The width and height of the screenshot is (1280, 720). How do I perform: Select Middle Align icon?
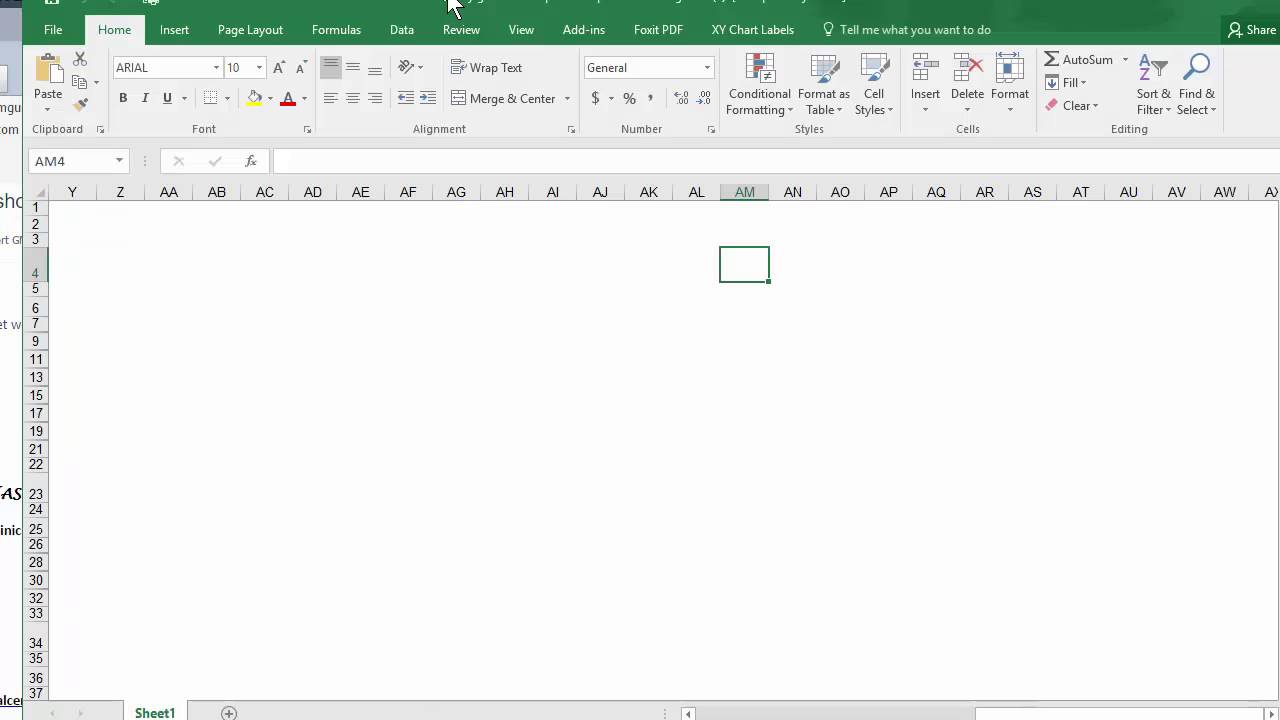pos(353,68)
